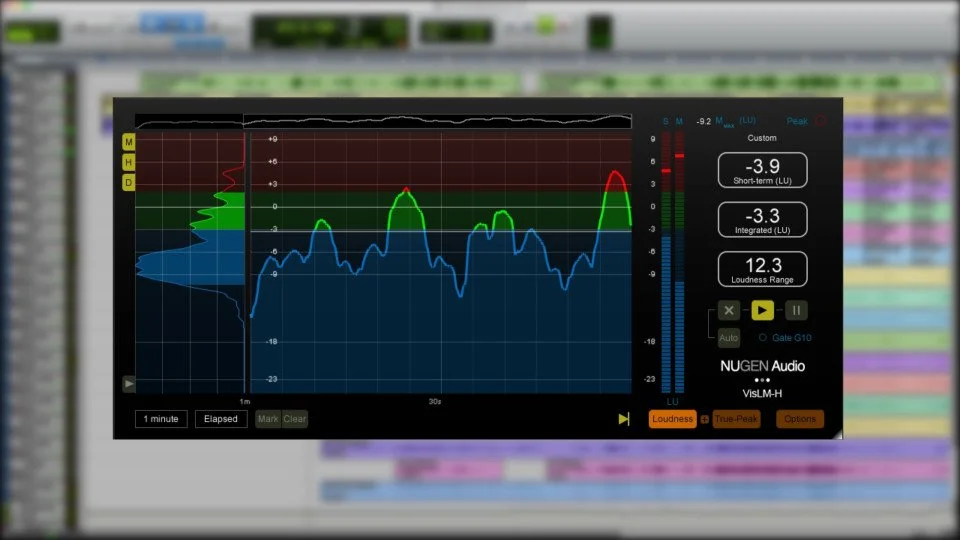Screen dimensions: 960x540
Task: Open the 1 minute timescale selector
Action: click(x=161, y=419)
